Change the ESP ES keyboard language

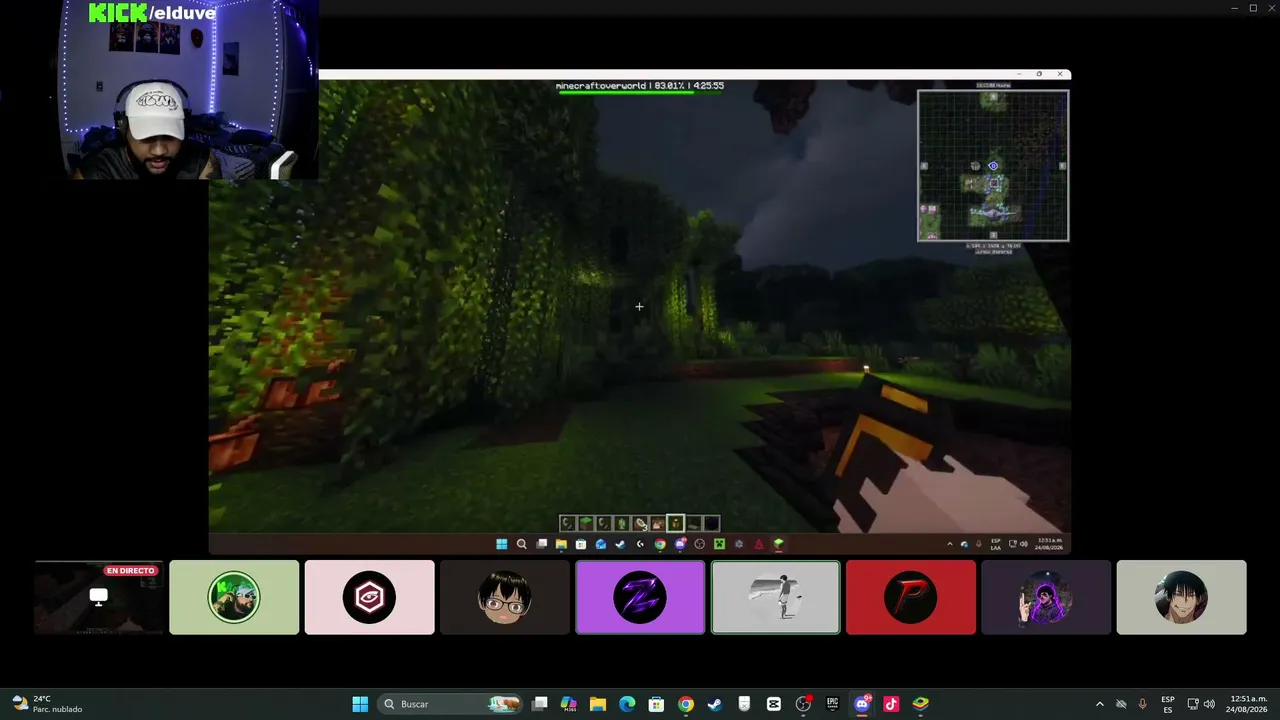(x=1168, y=704)
